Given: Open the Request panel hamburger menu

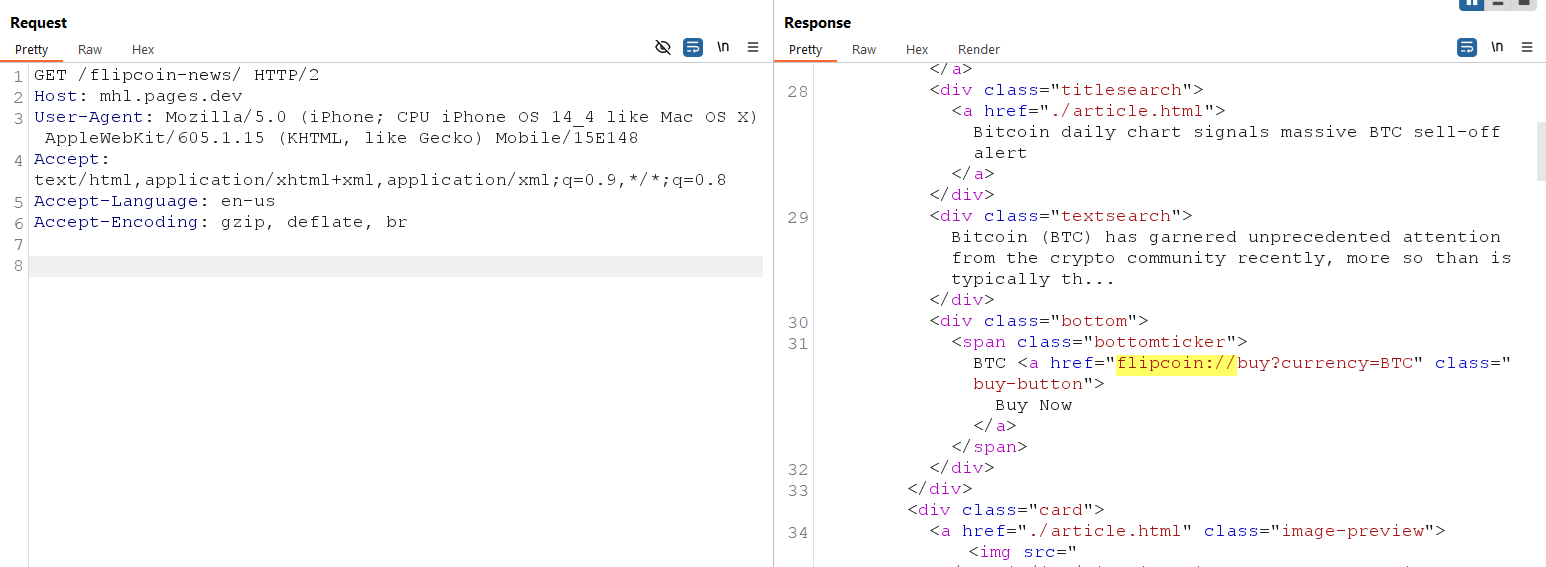Looking at the screenshot, I should [753, 47].
